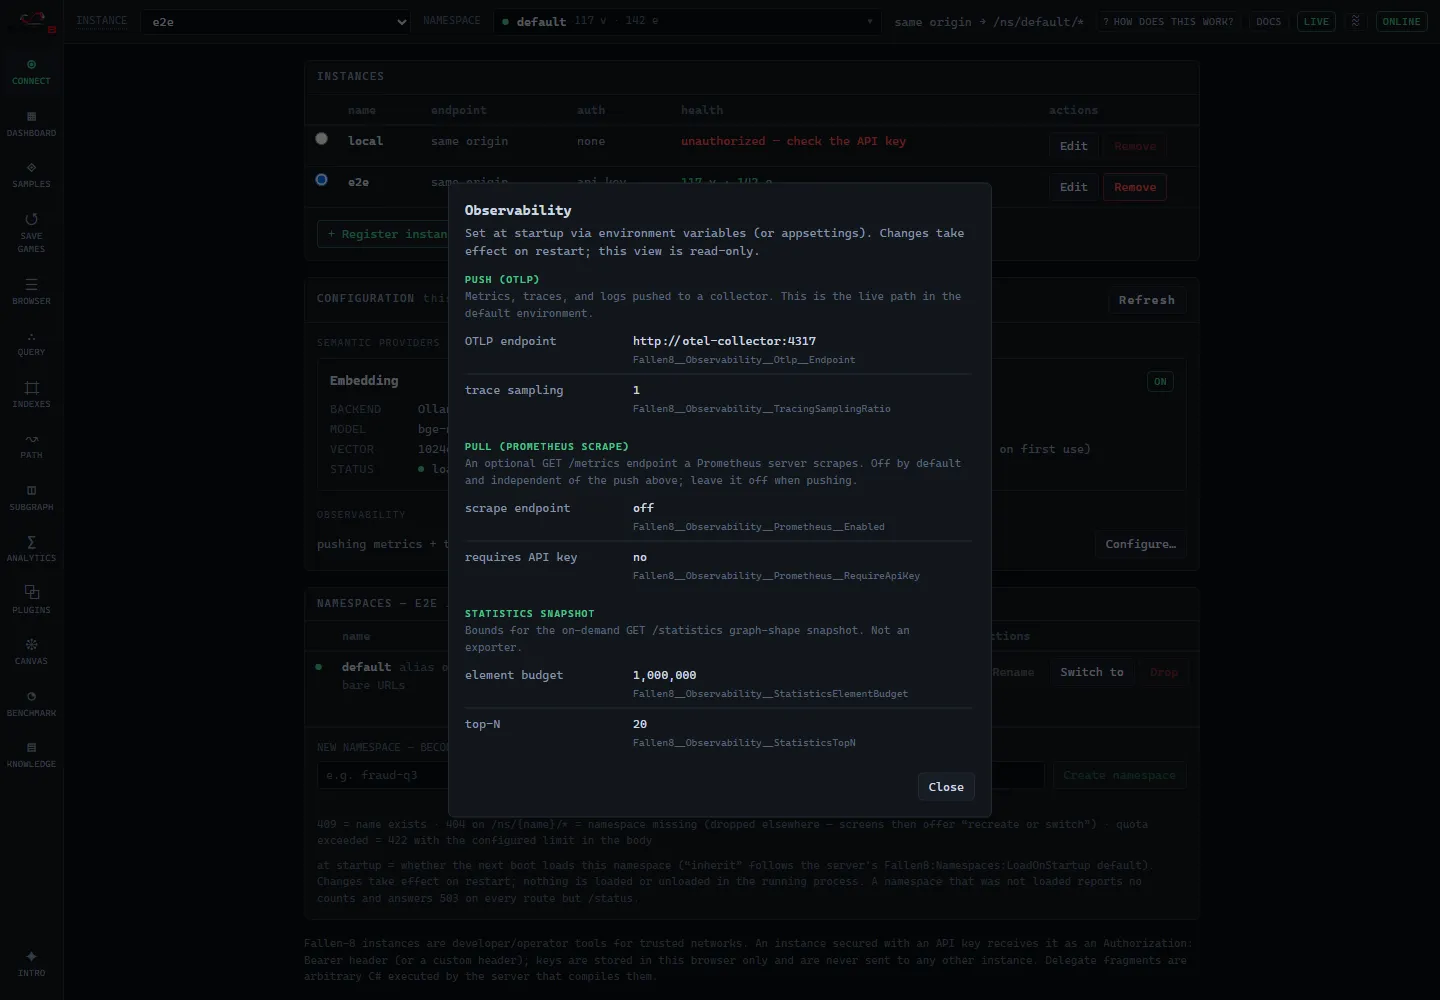
Task: Click the 'PUSH (OTLP)' section heading
Action: pos(502,279)
